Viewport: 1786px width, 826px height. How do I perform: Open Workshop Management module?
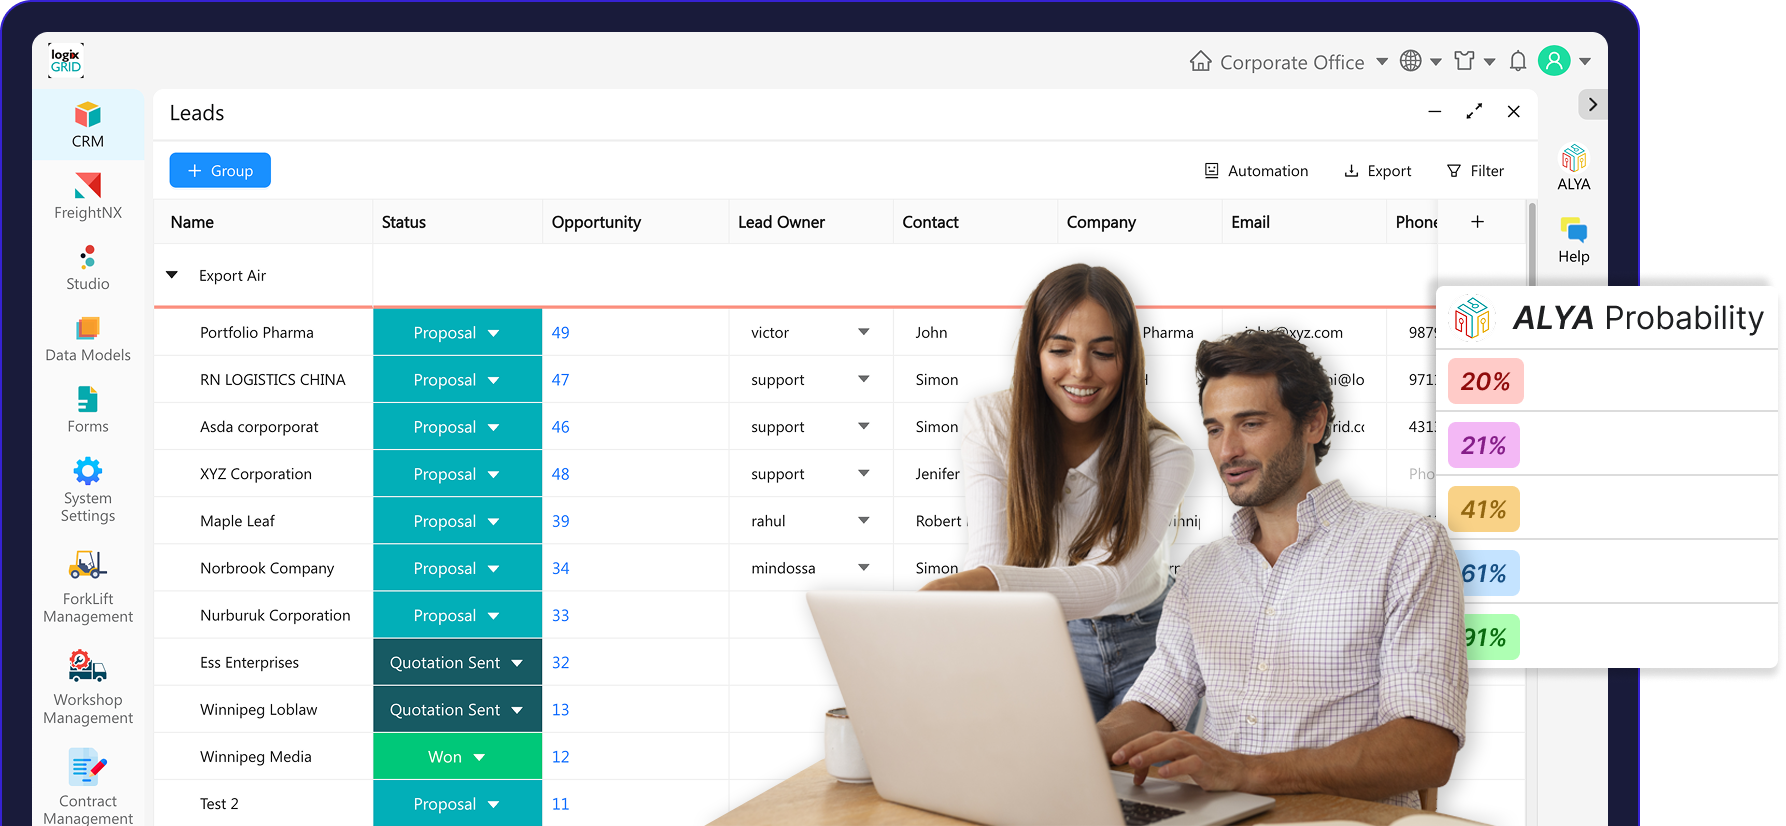click(88, 688)
